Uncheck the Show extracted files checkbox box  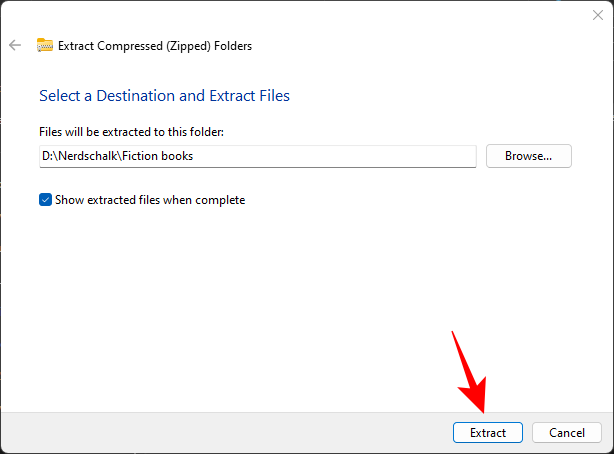coord(45,200)
